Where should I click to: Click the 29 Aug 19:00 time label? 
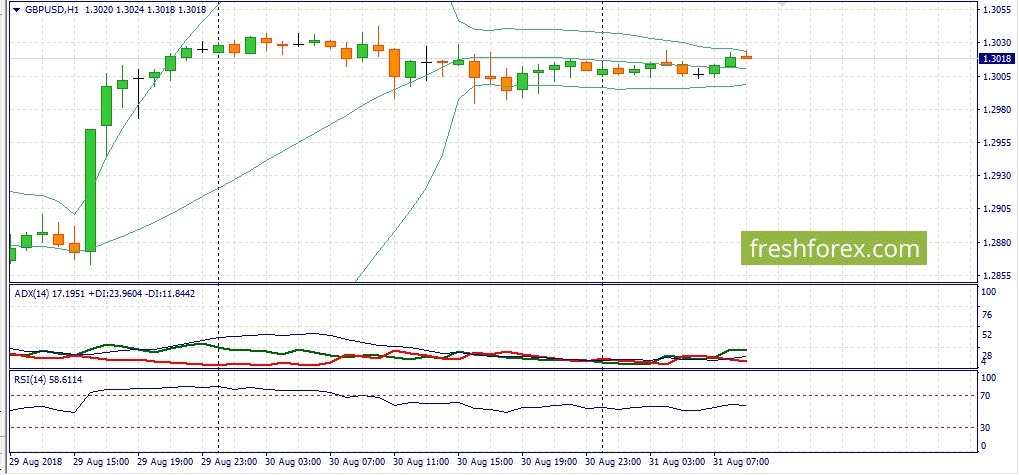pos(165,462)
